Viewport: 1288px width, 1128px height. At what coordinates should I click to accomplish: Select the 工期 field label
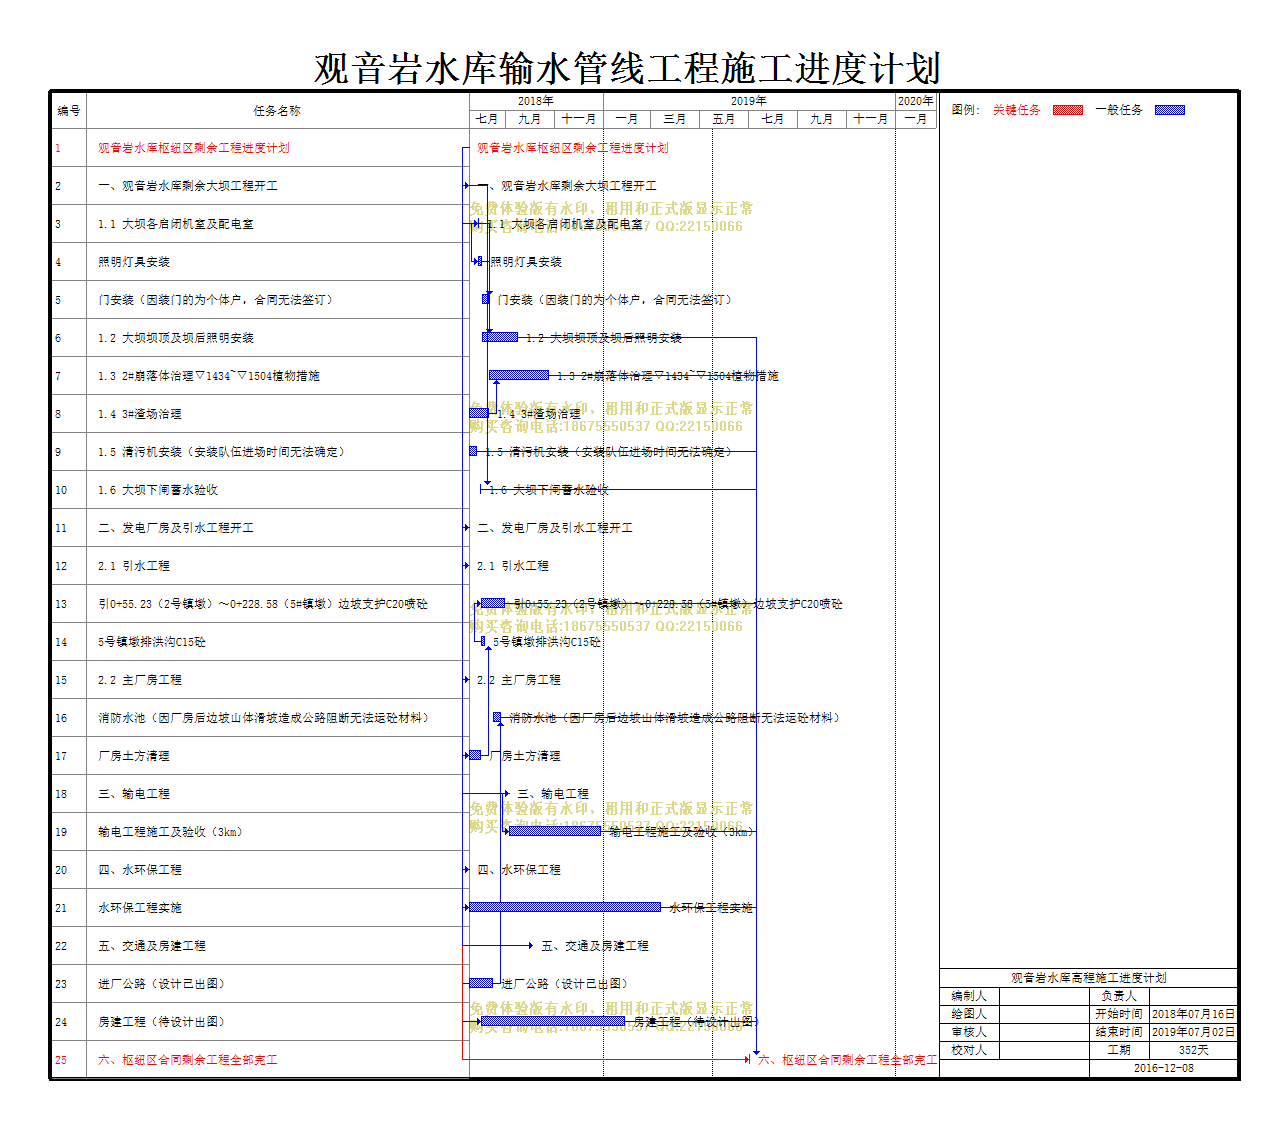[1119, 1050]
